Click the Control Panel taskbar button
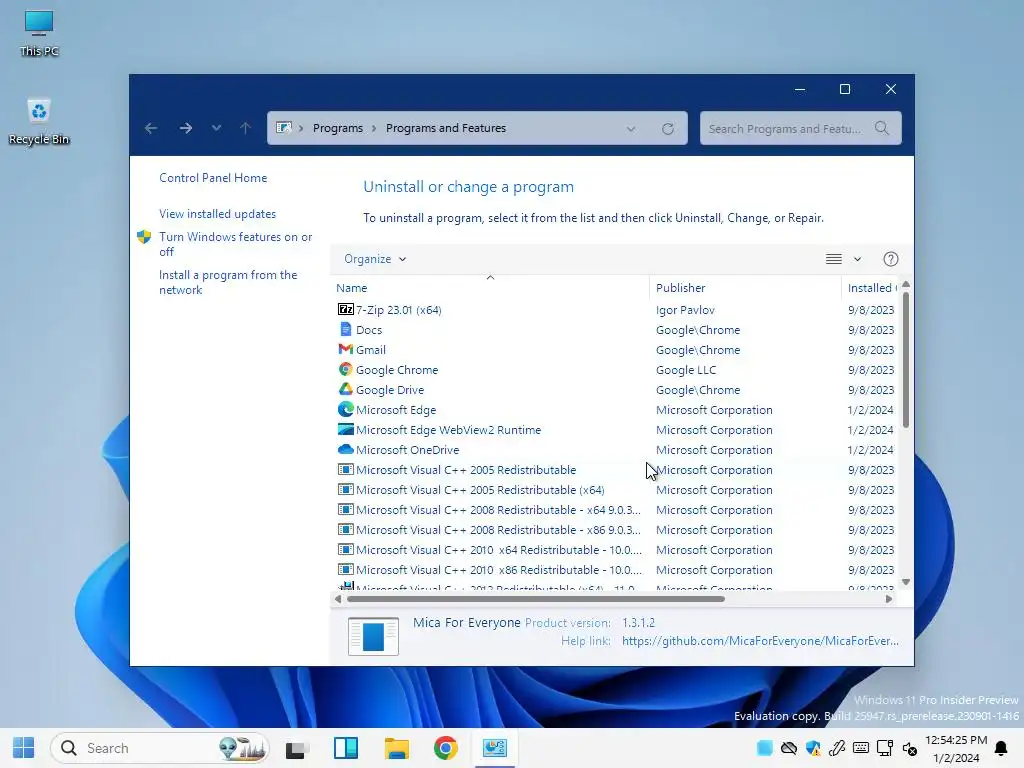This screenshot has height=768, width=1024. click(x=494, y=748)
